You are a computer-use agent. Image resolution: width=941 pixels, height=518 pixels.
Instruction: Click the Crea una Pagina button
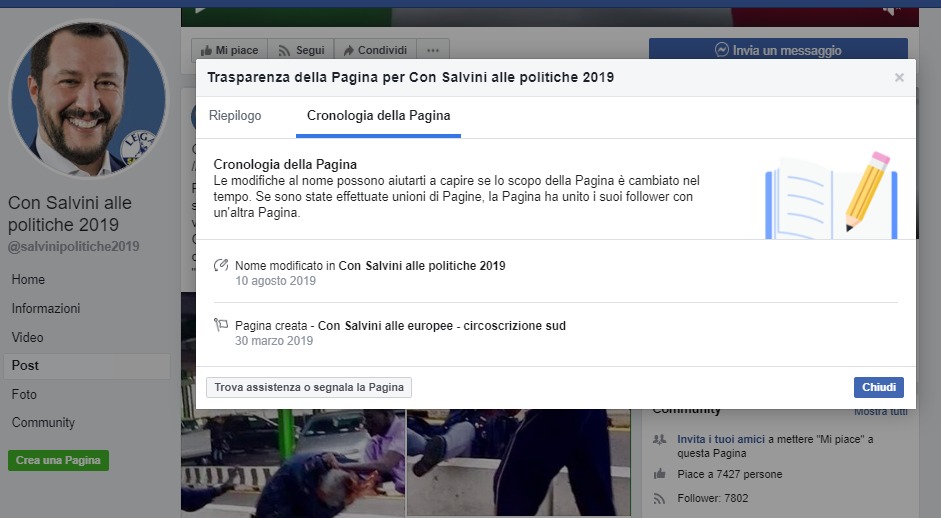[x=58, y=460]
